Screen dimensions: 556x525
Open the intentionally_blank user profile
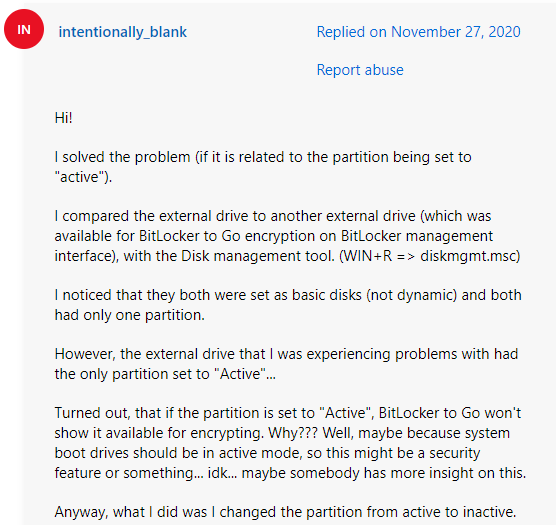[x=123, y=32]
